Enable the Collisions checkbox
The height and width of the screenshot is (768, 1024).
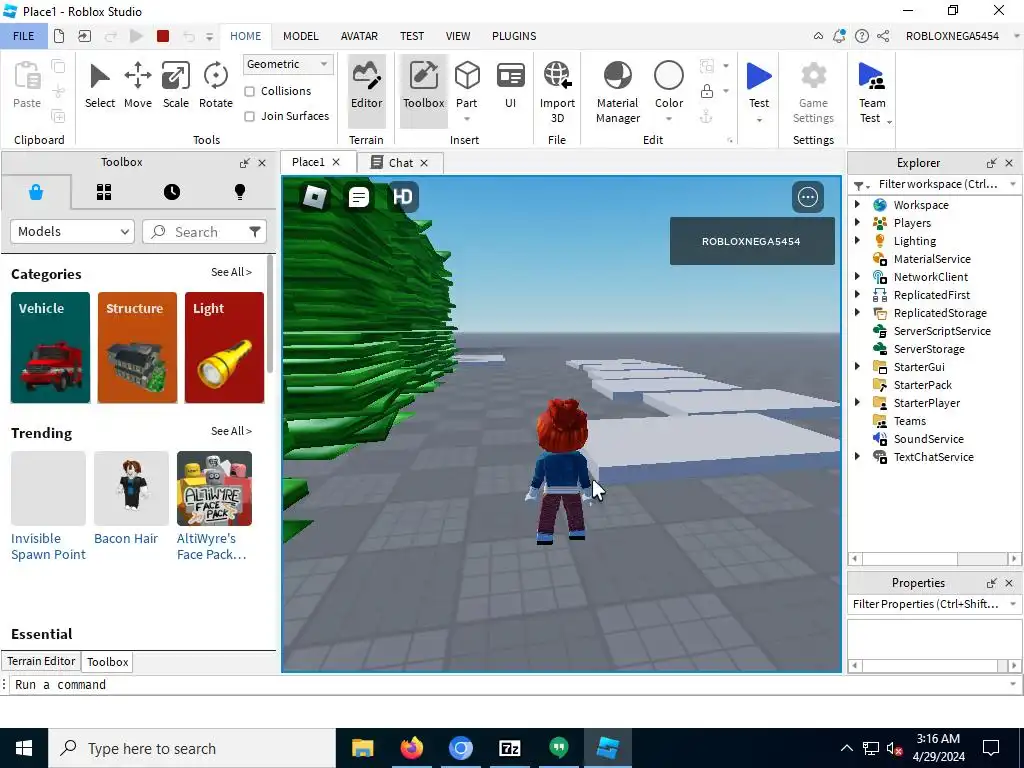pyautogui.click(x=249, y=91)
